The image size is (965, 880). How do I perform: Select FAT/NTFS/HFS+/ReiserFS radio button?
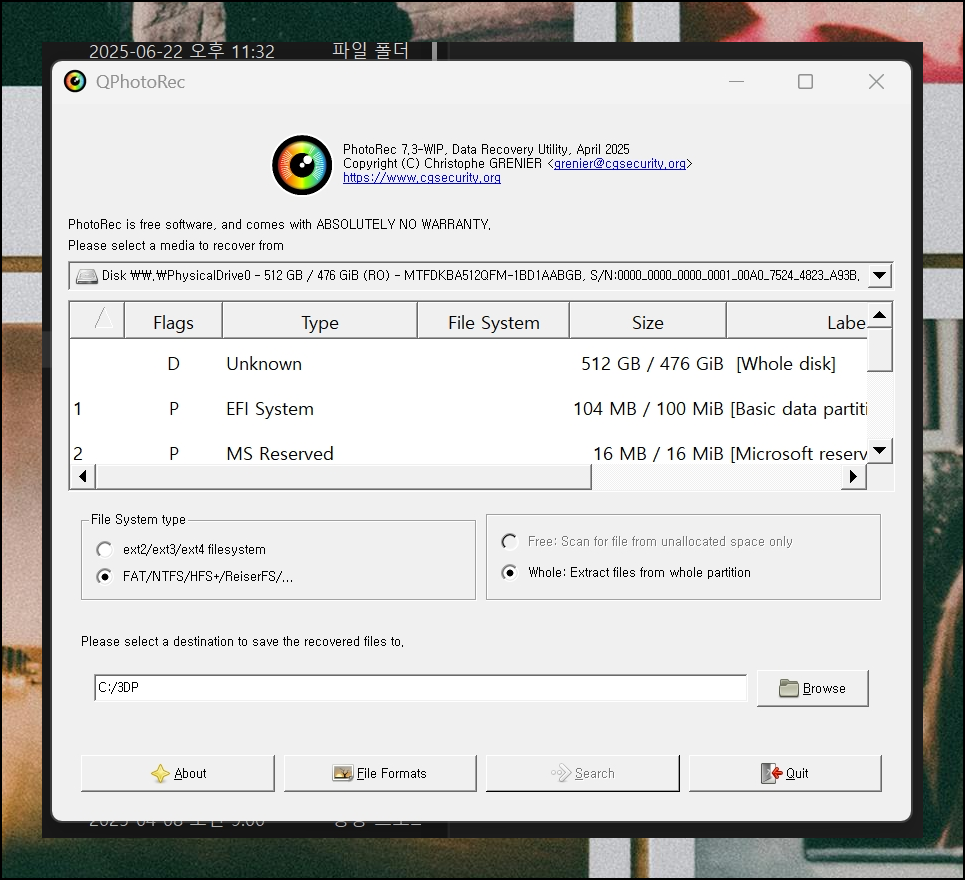coord(105,577)
